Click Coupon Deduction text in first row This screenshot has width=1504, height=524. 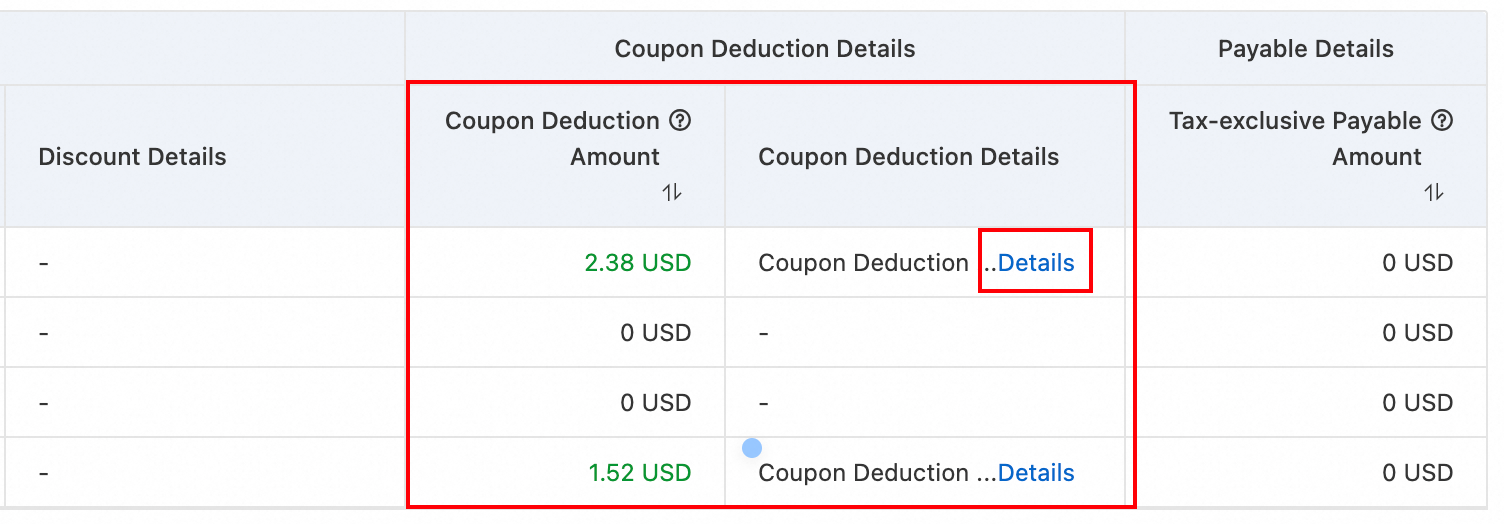864,263
